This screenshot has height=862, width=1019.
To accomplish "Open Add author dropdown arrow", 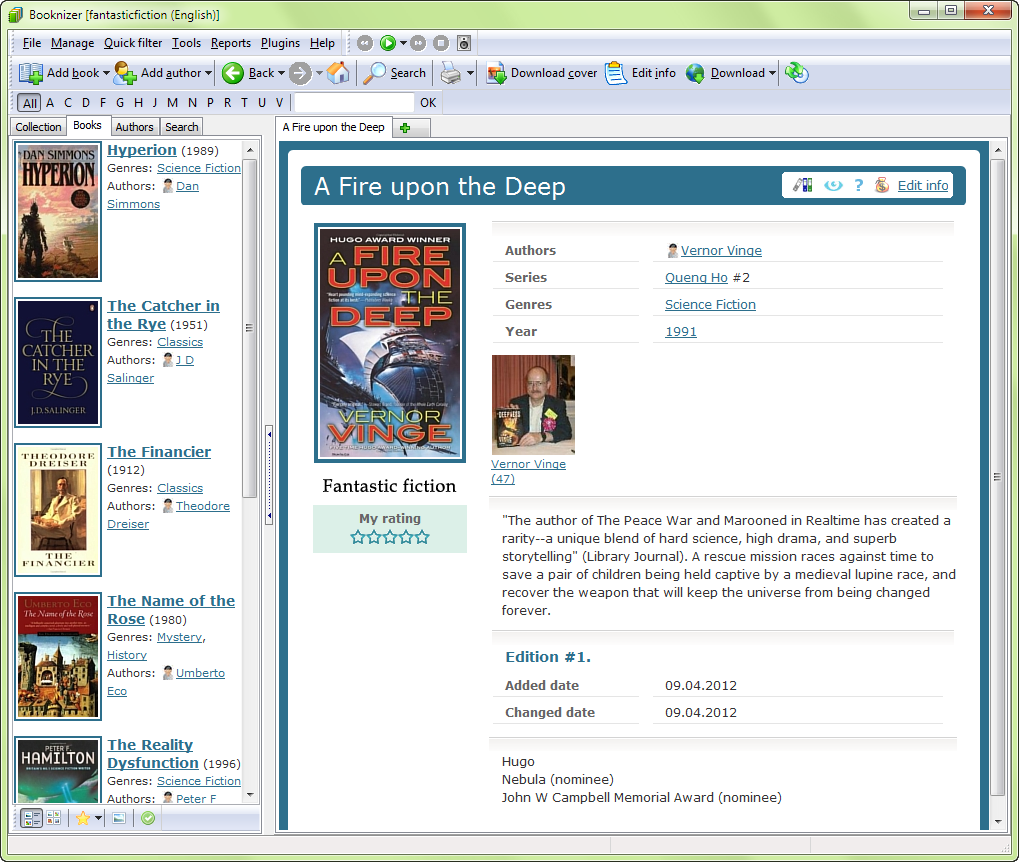I will pos(208,73).
